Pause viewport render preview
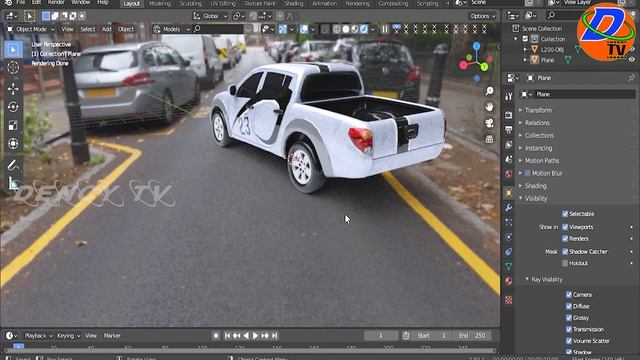The height and width of the screenshot is (360, 640). 384,29
